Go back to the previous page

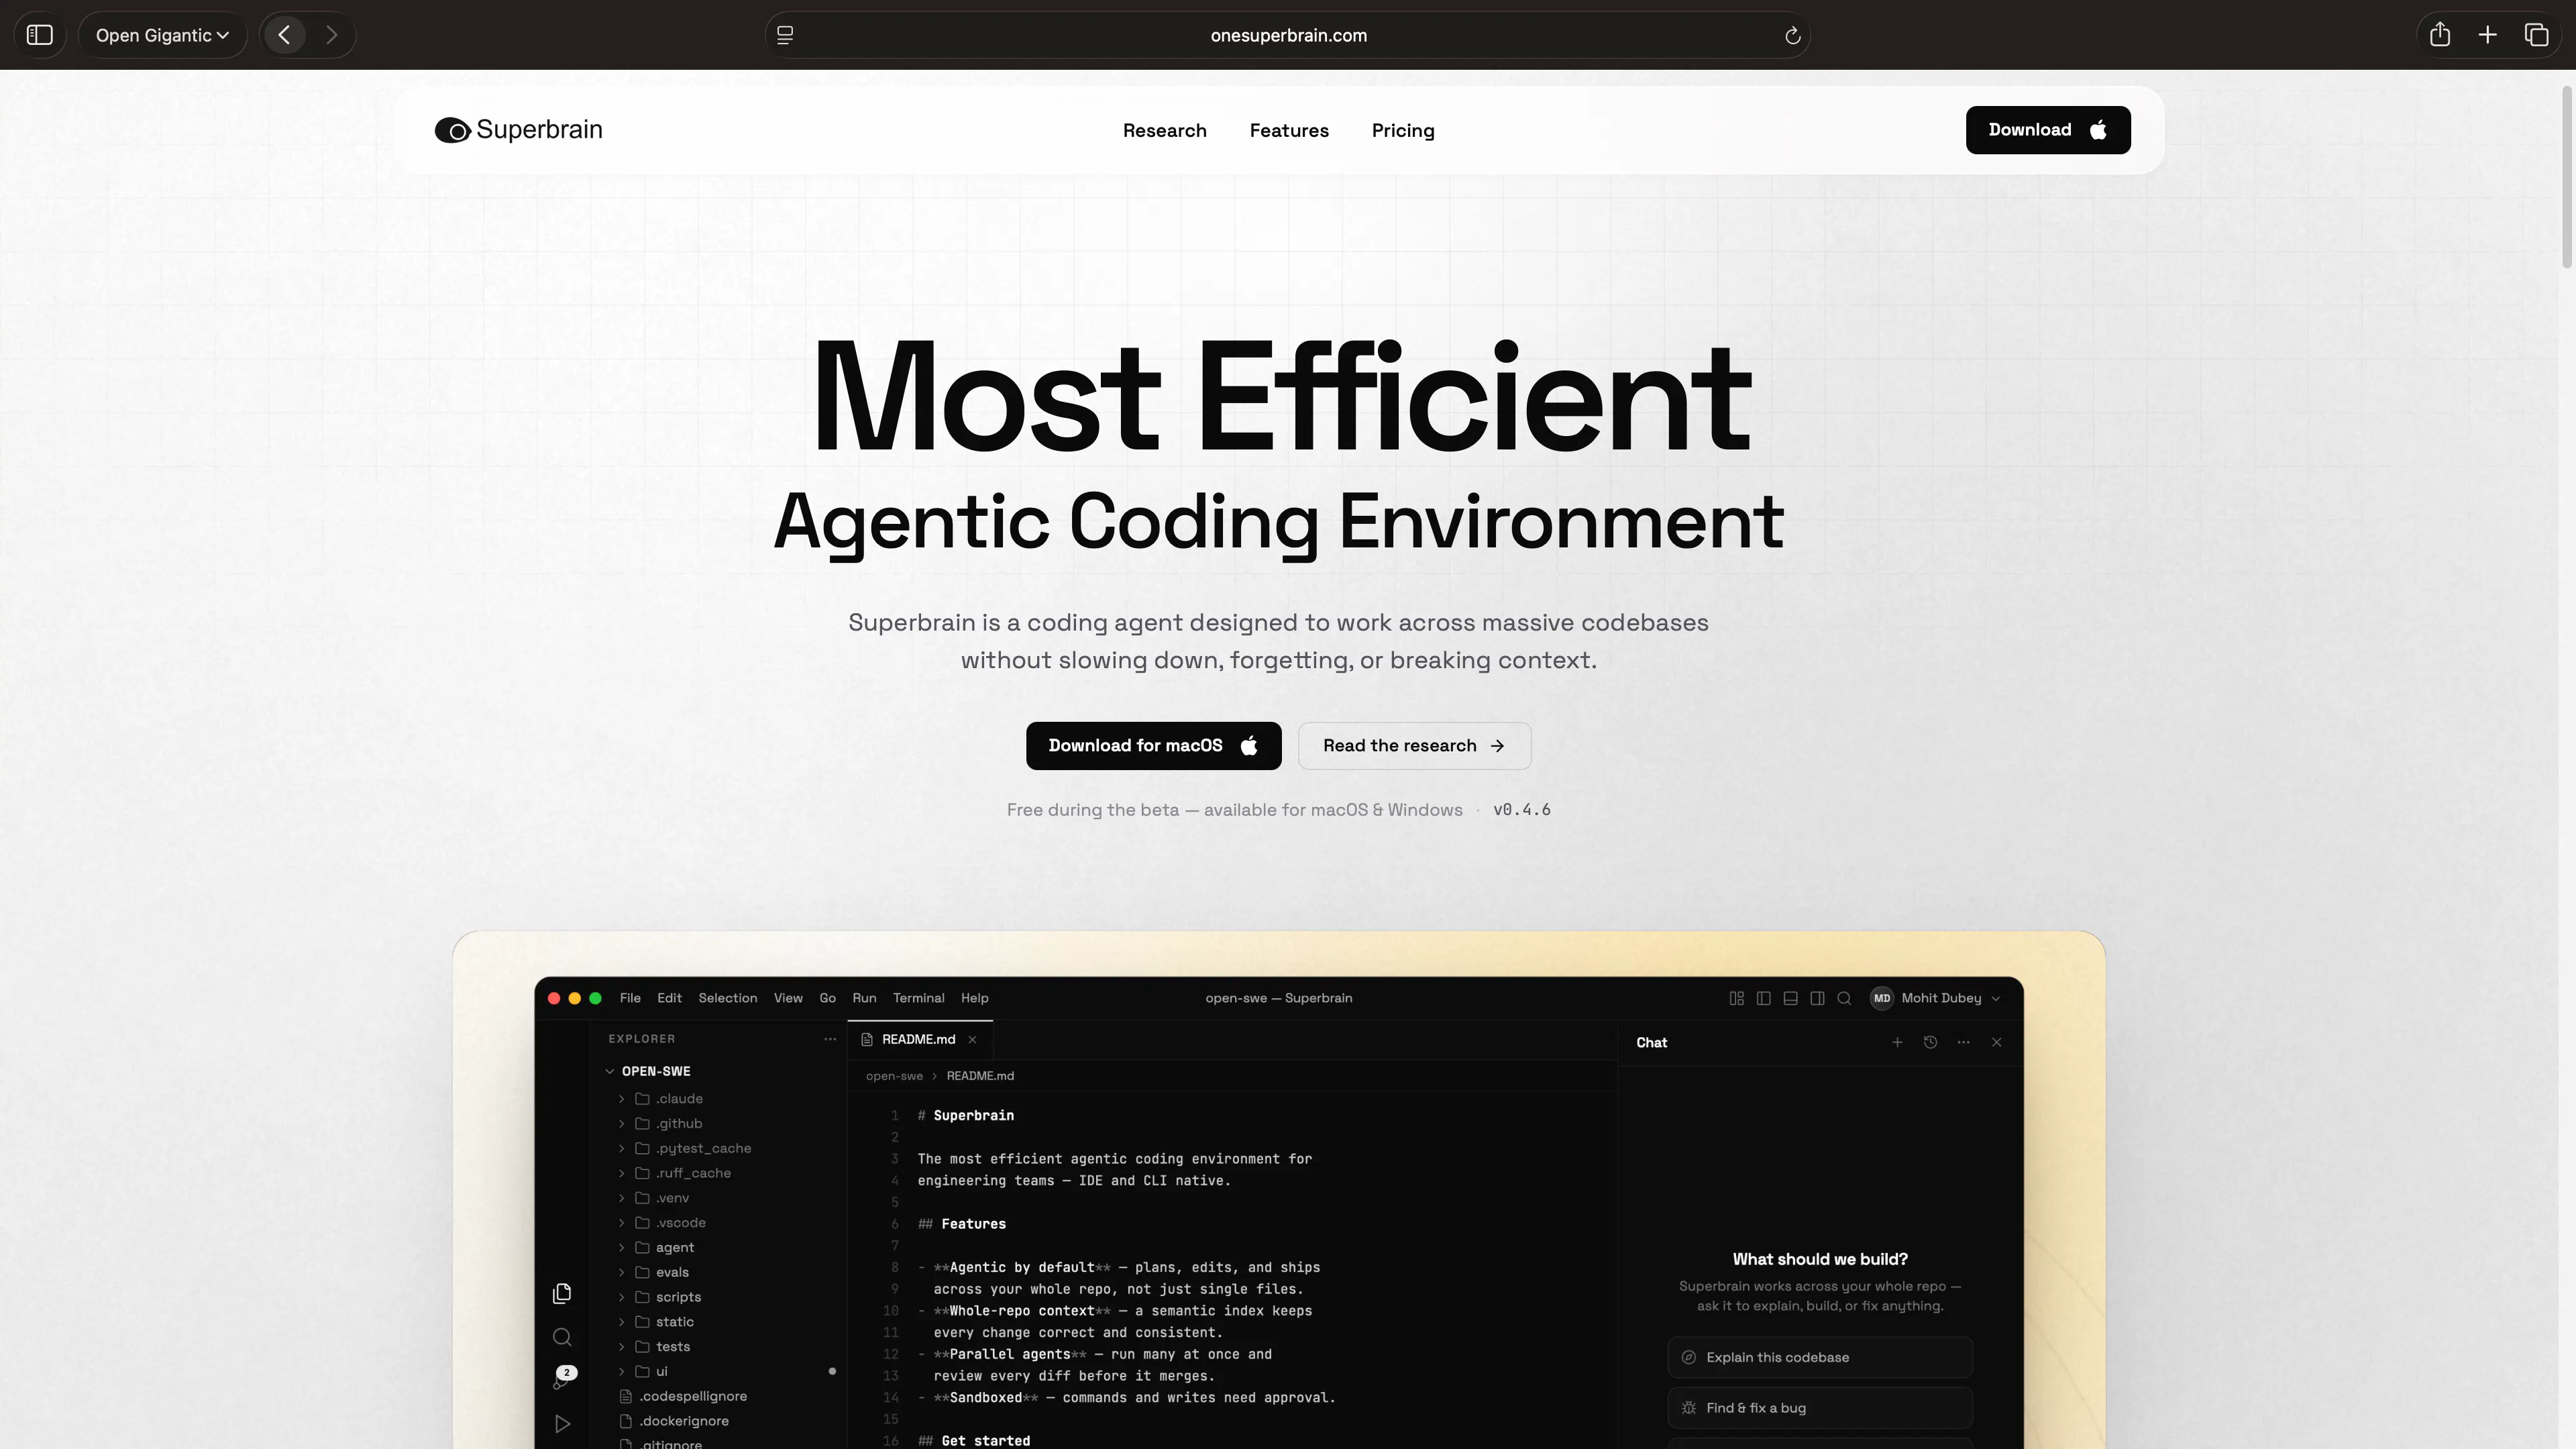coord(285,35)
